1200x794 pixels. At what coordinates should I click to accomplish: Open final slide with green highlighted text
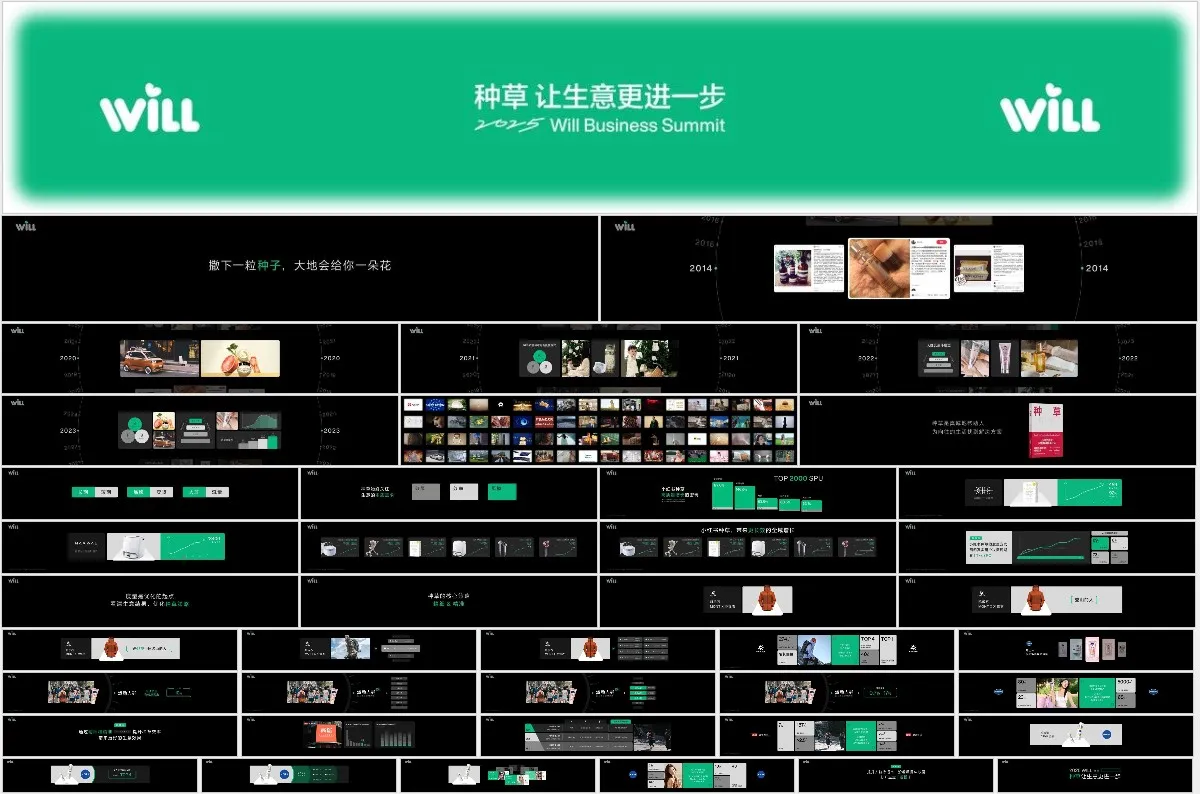click(1097, 775)
